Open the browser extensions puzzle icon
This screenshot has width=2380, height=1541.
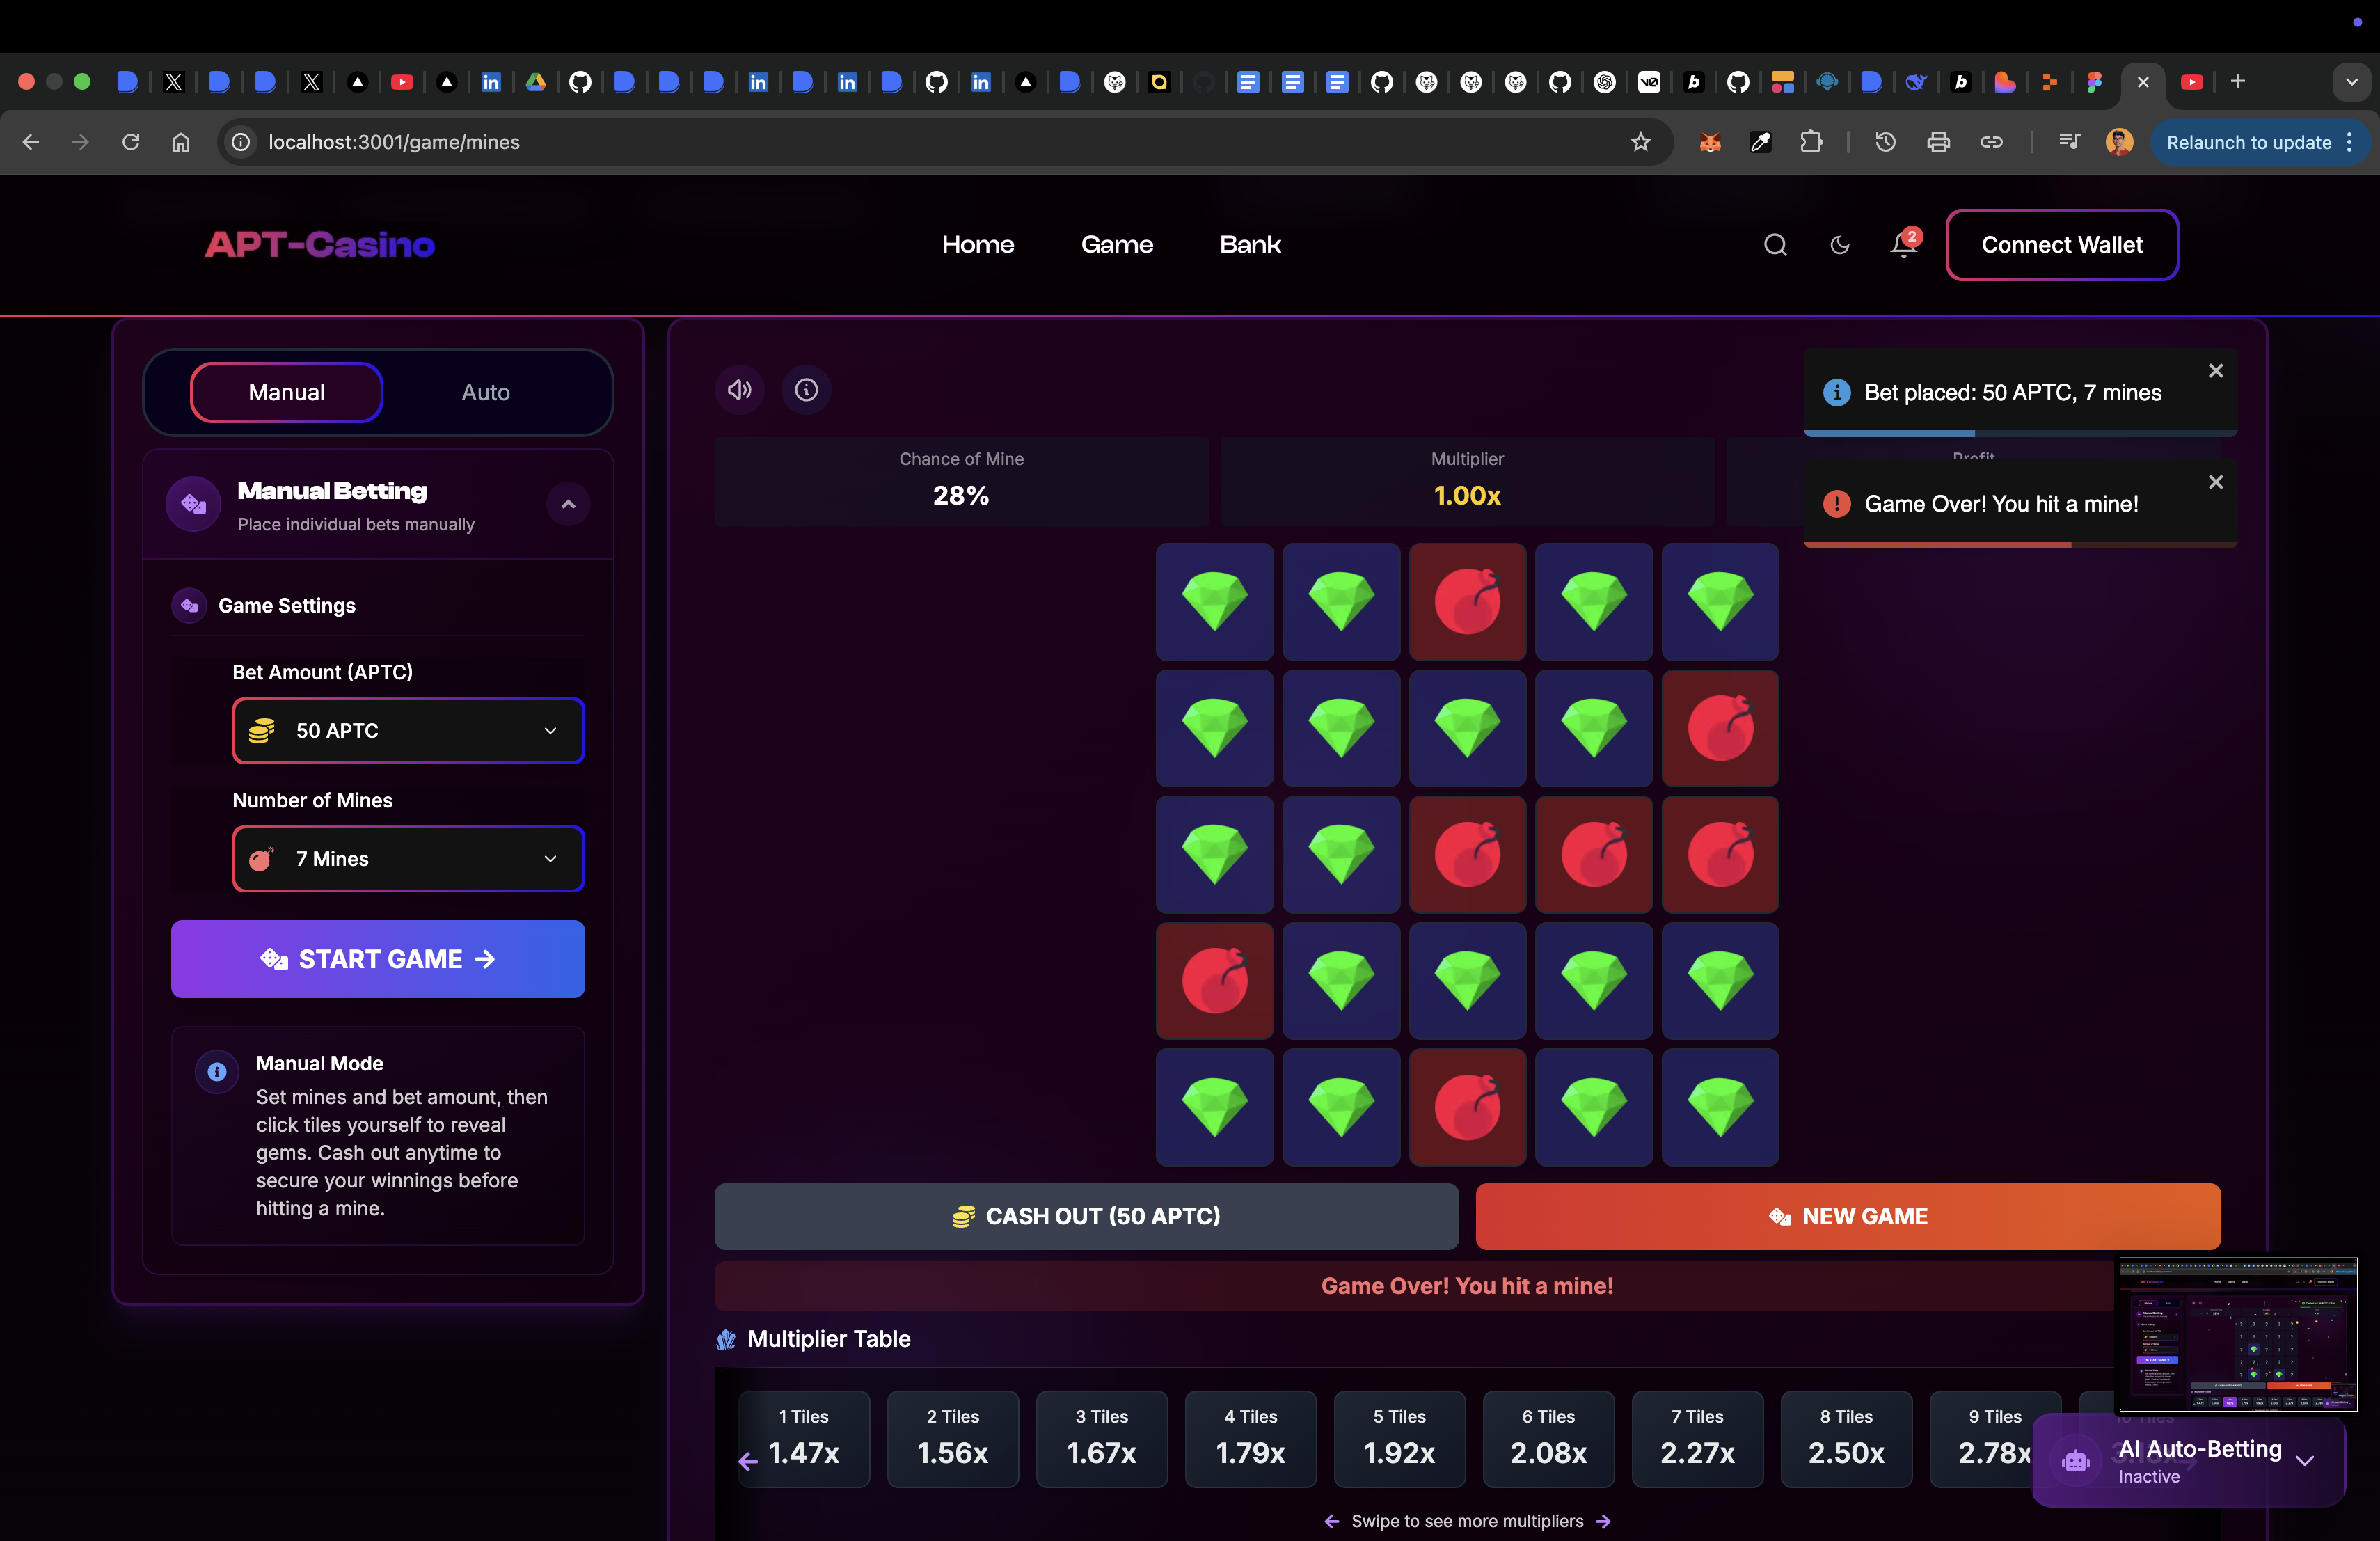tap(1811, 142)
